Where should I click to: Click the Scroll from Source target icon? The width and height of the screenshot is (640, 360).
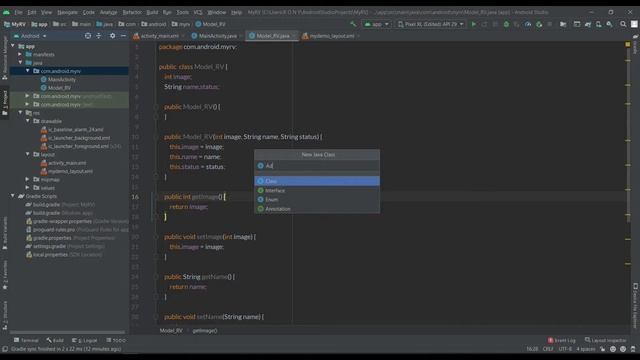88,36
